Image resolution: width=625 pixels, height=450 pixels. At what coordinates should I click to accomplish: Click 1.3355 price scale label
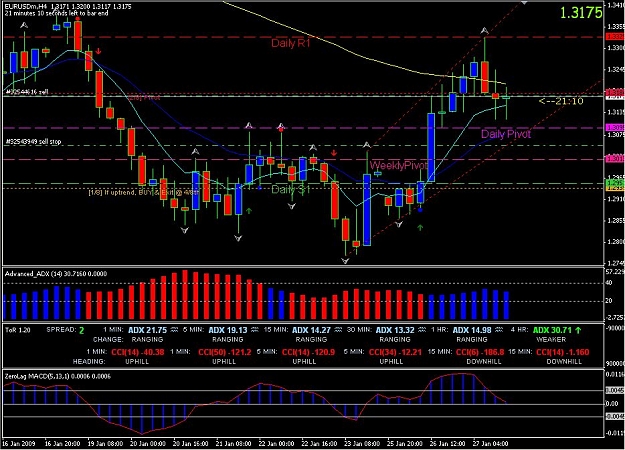point(616,27)
